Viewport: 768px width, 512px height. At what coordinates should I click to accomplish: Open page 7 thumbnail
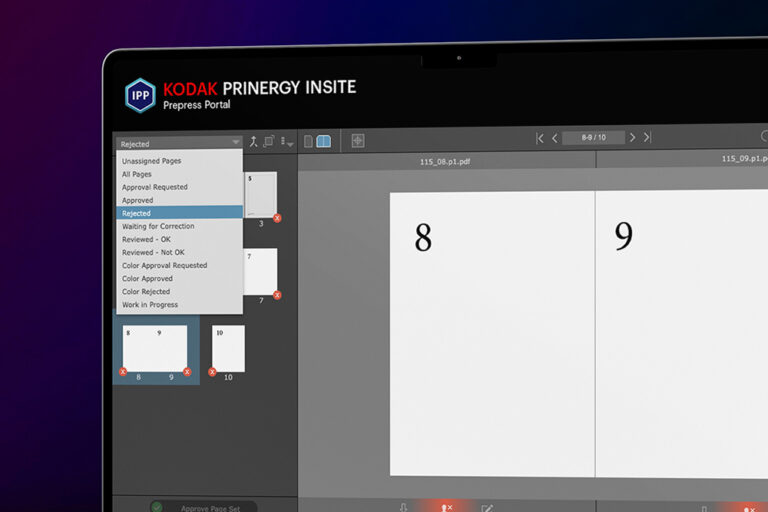coord(261,271)
